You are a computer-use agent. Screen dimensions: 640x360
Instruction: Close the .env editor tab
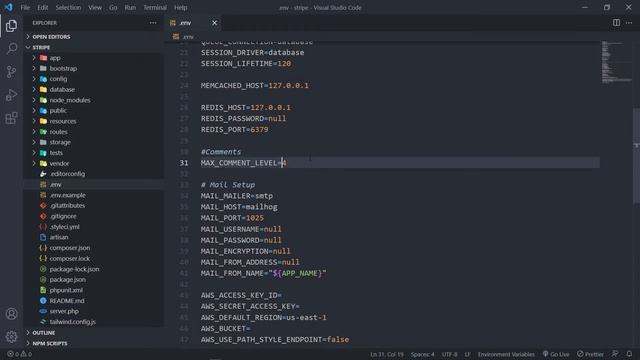pyautogui.click(x=215, y=23)
